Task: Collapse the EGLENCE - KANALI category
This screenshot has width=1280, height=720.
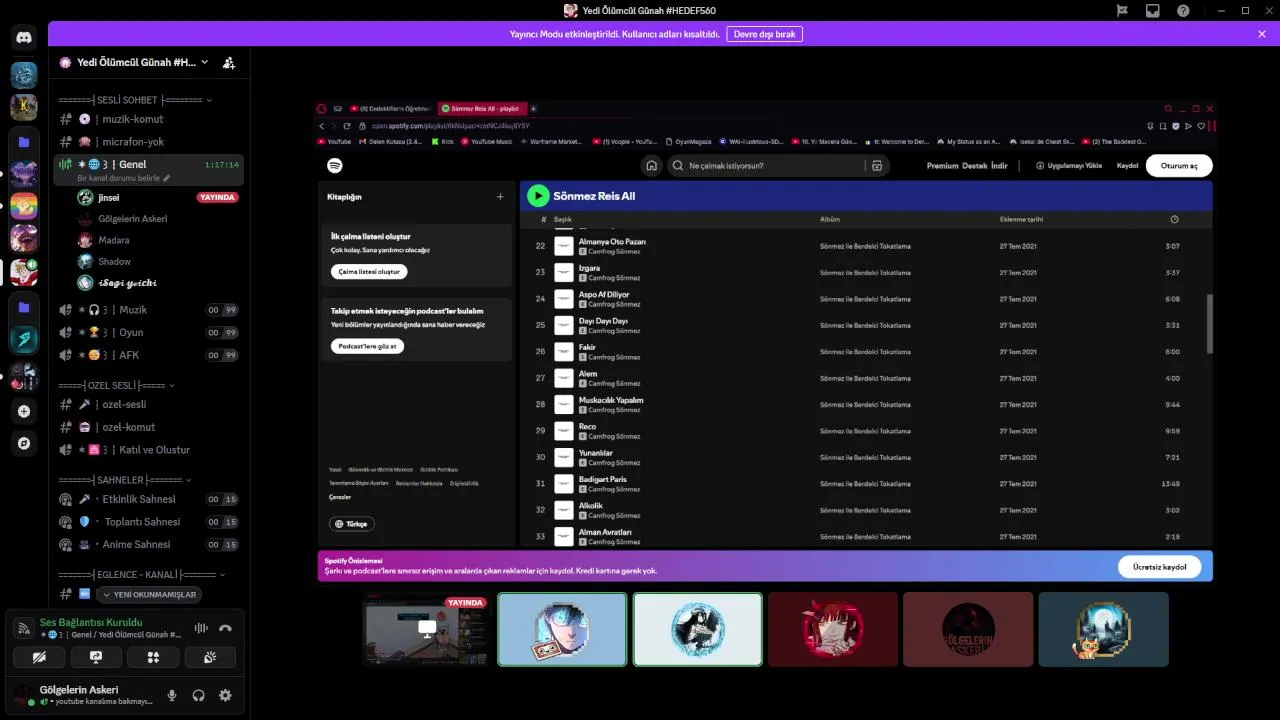Action: 142,575
